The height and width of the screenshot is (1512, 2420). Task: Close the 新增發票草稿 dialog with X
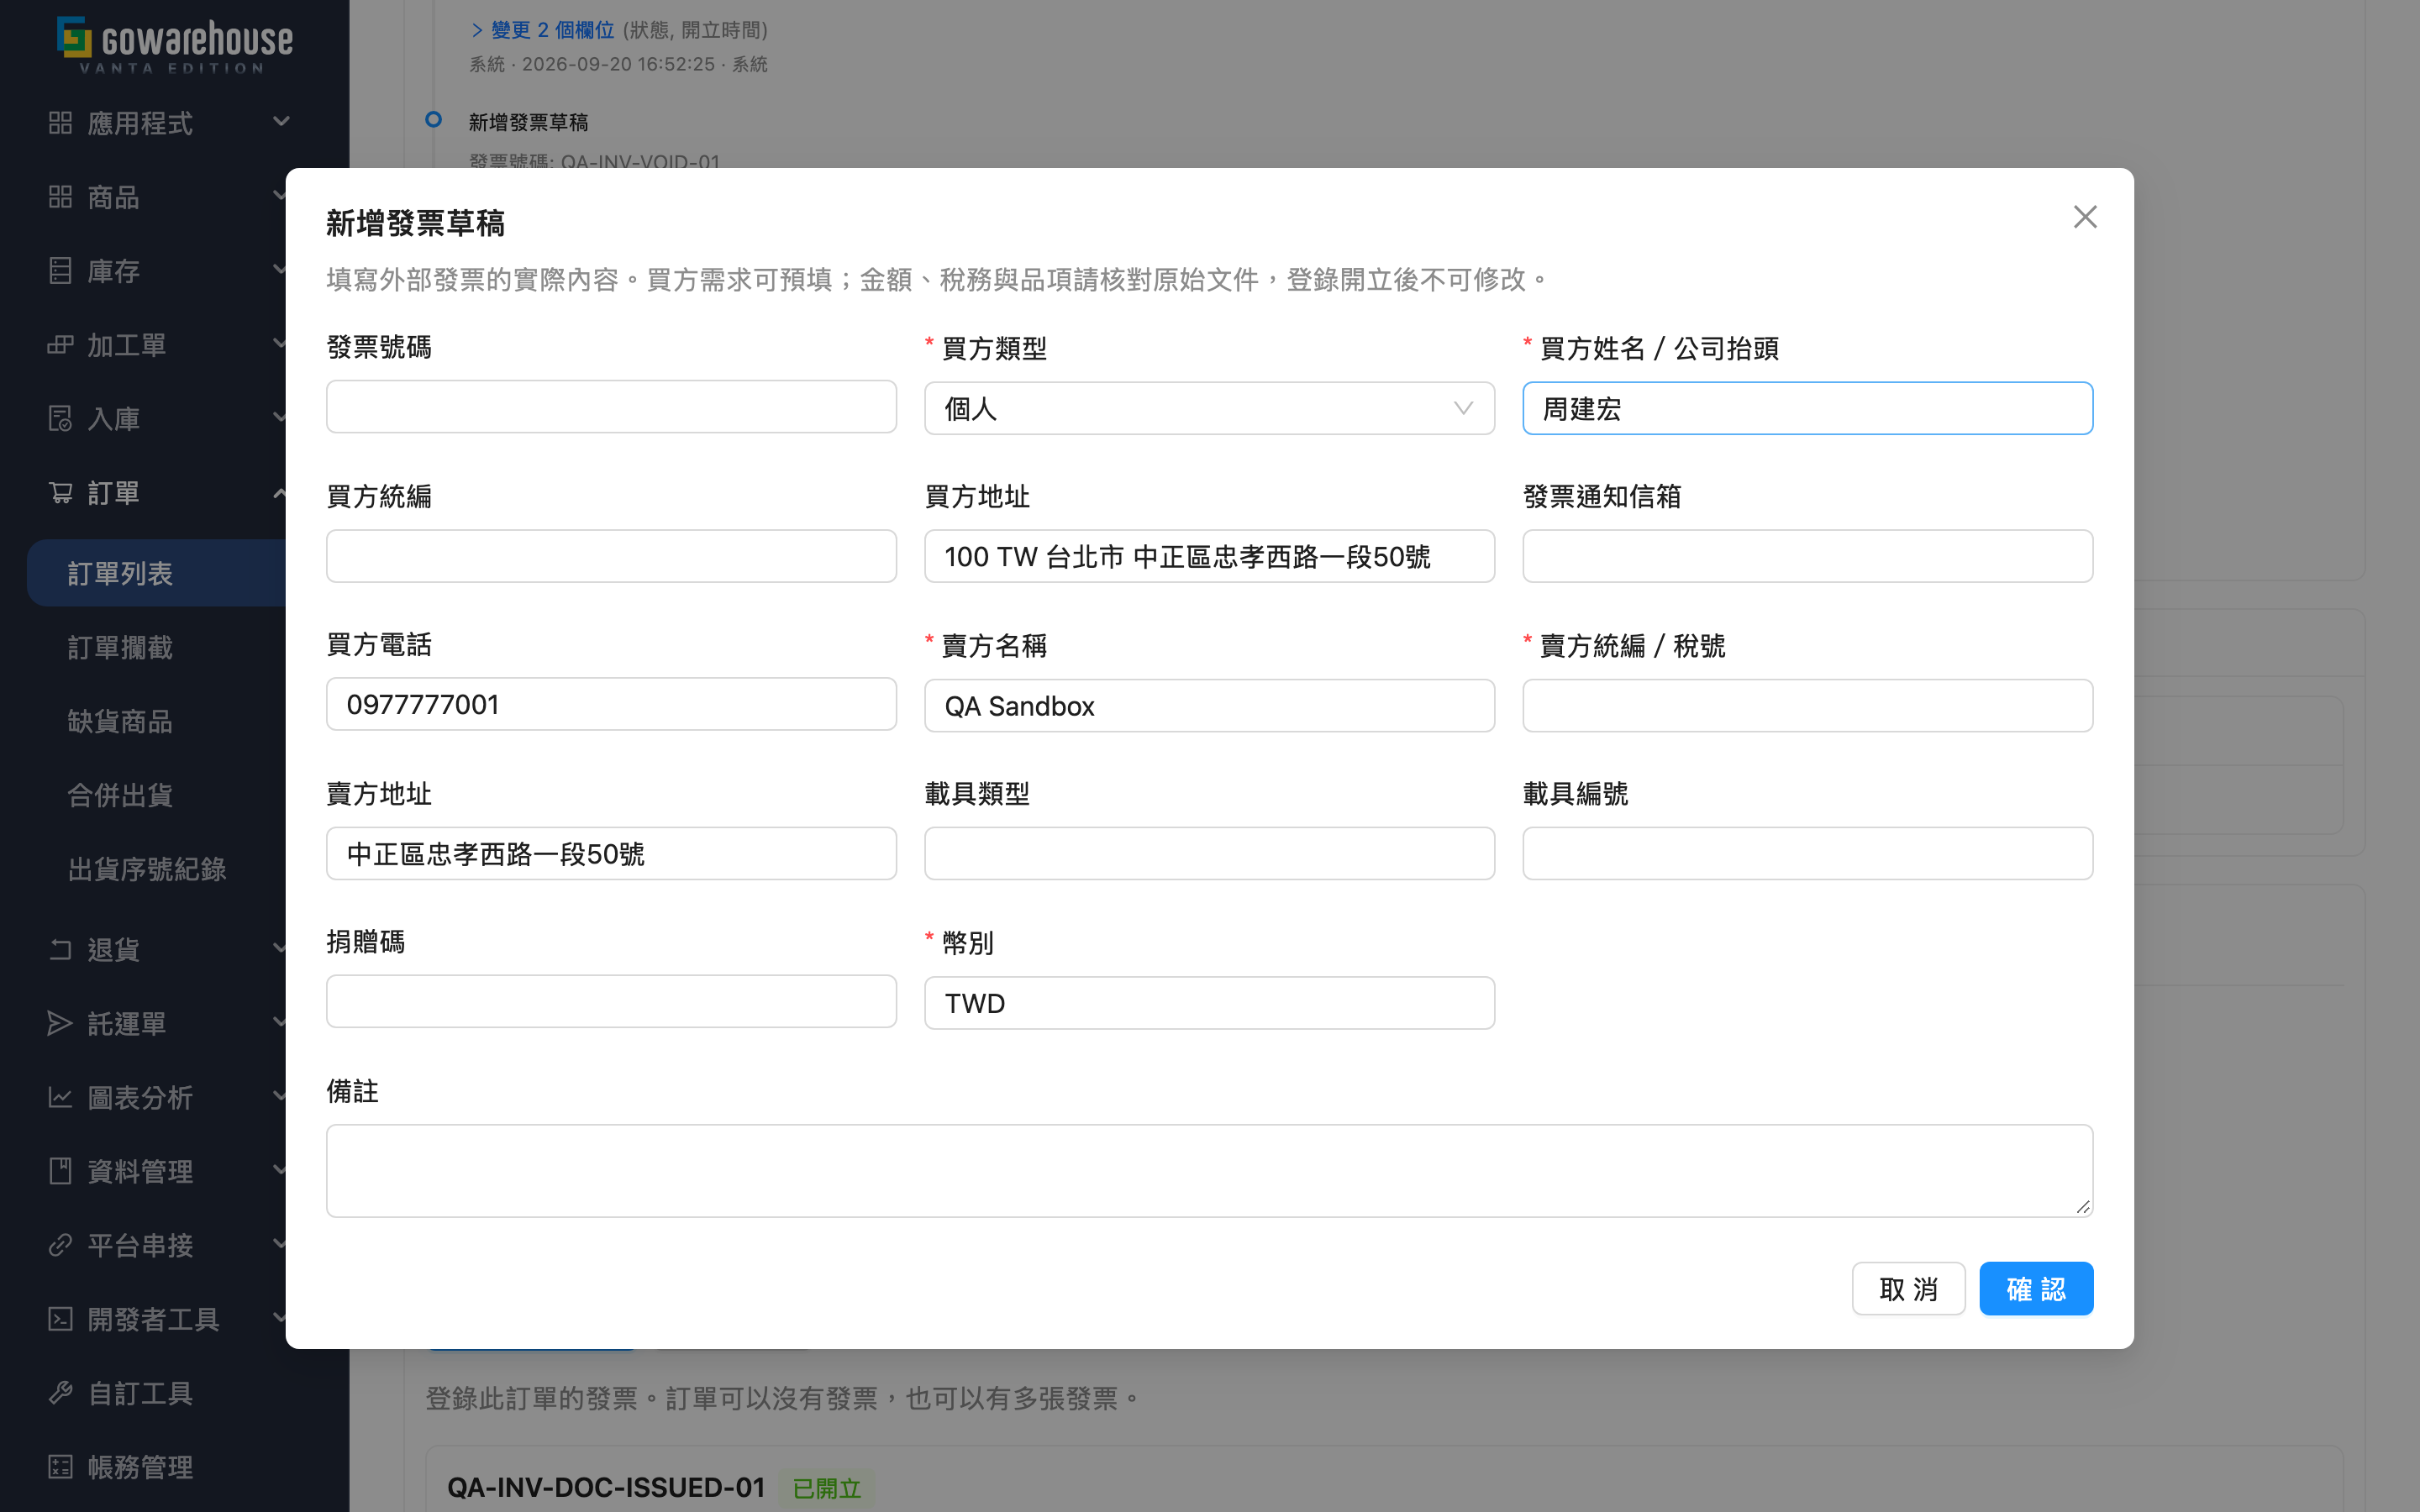tap(2085, 217)
